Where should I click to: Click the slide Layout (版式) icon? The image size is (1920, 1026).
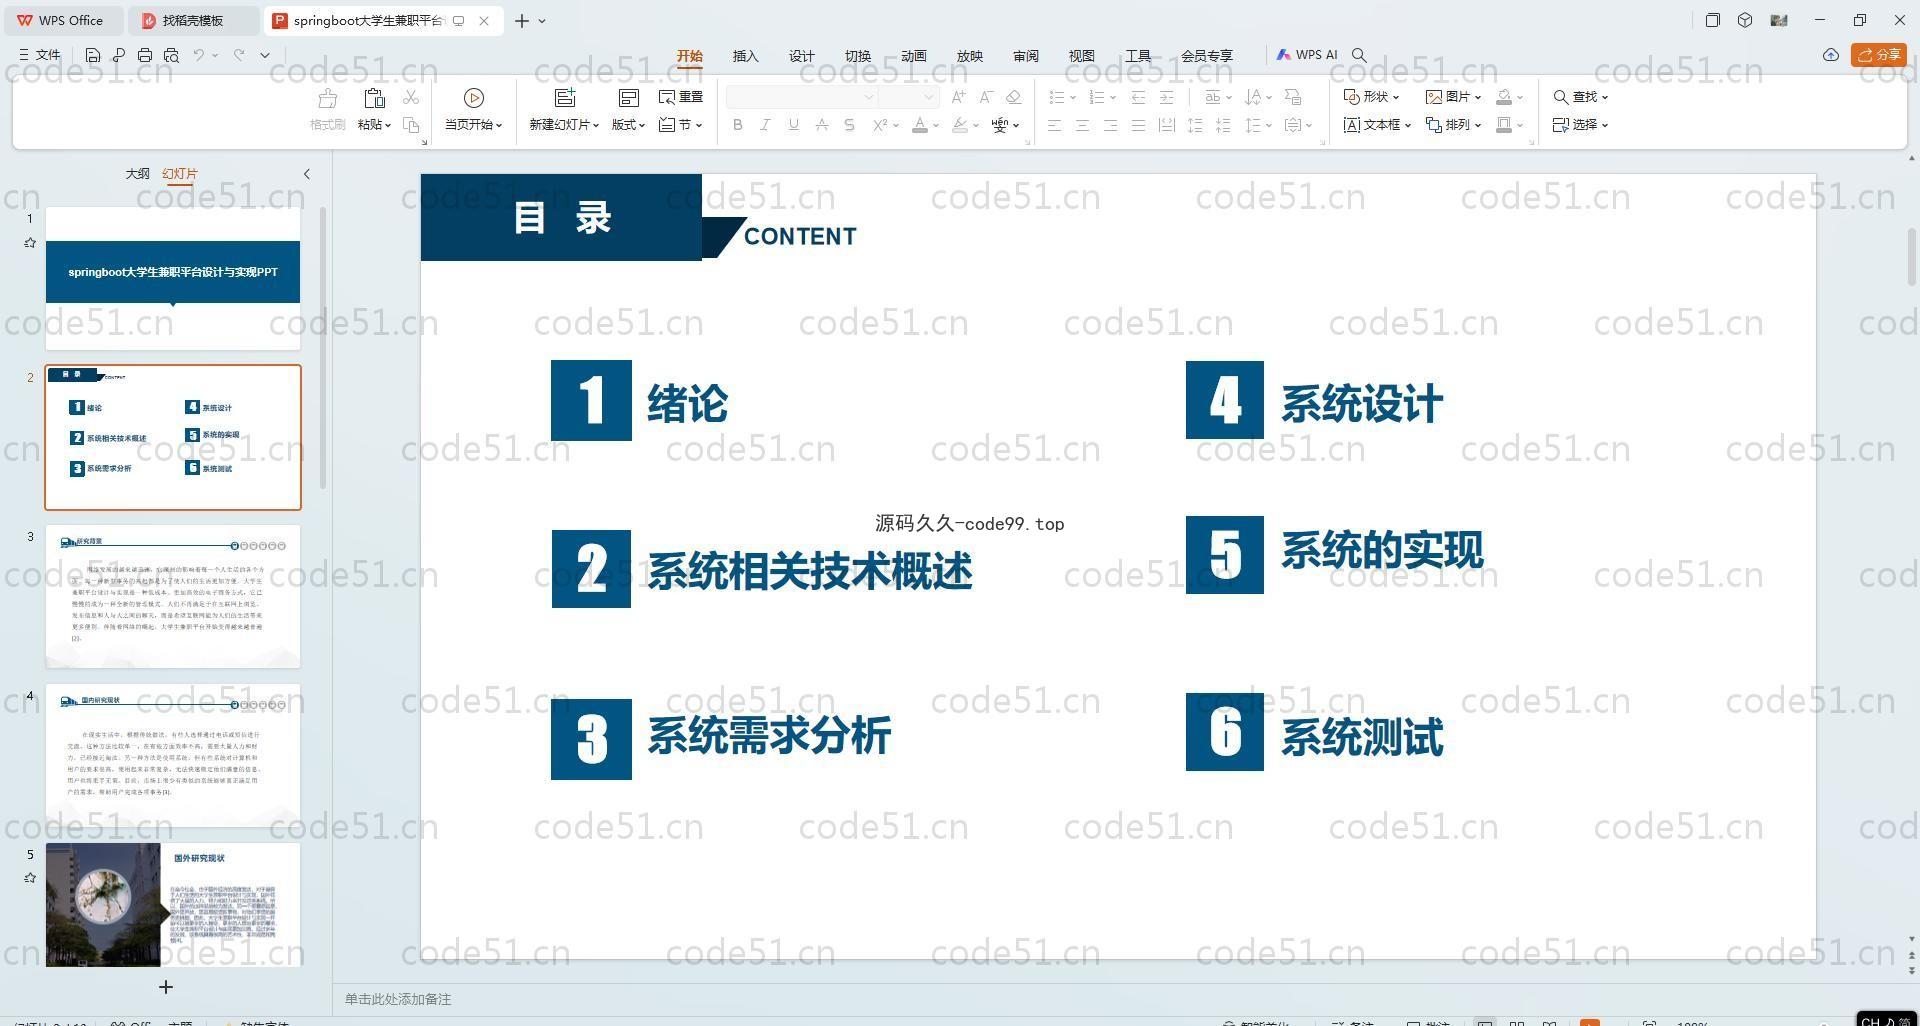629,98
